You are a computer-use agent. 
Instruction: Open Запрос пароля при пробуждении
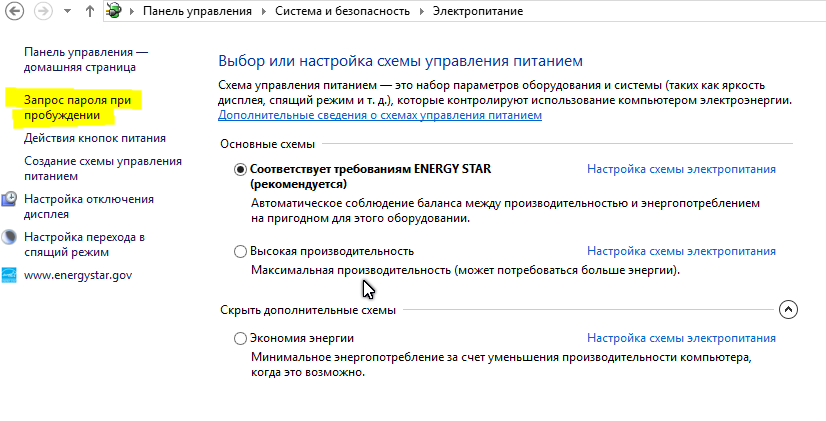[x=77, y=107]
